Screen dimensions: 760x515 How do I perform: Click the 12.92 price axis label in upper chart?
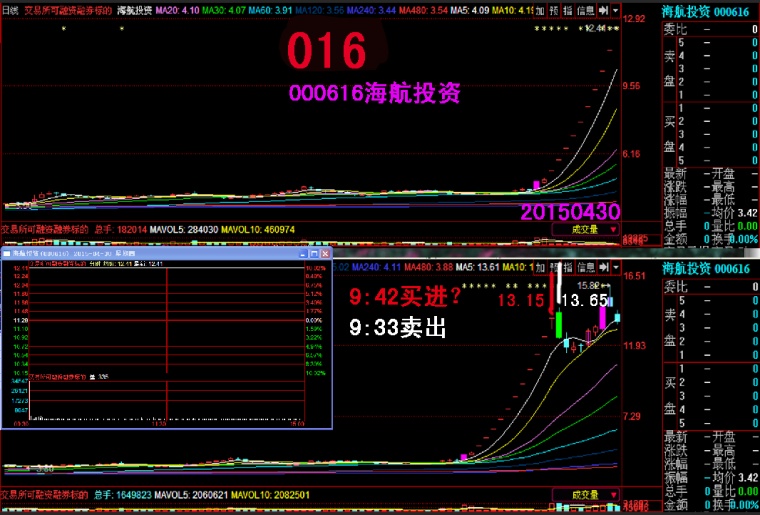pyautogui.click(x=634, y=19)
